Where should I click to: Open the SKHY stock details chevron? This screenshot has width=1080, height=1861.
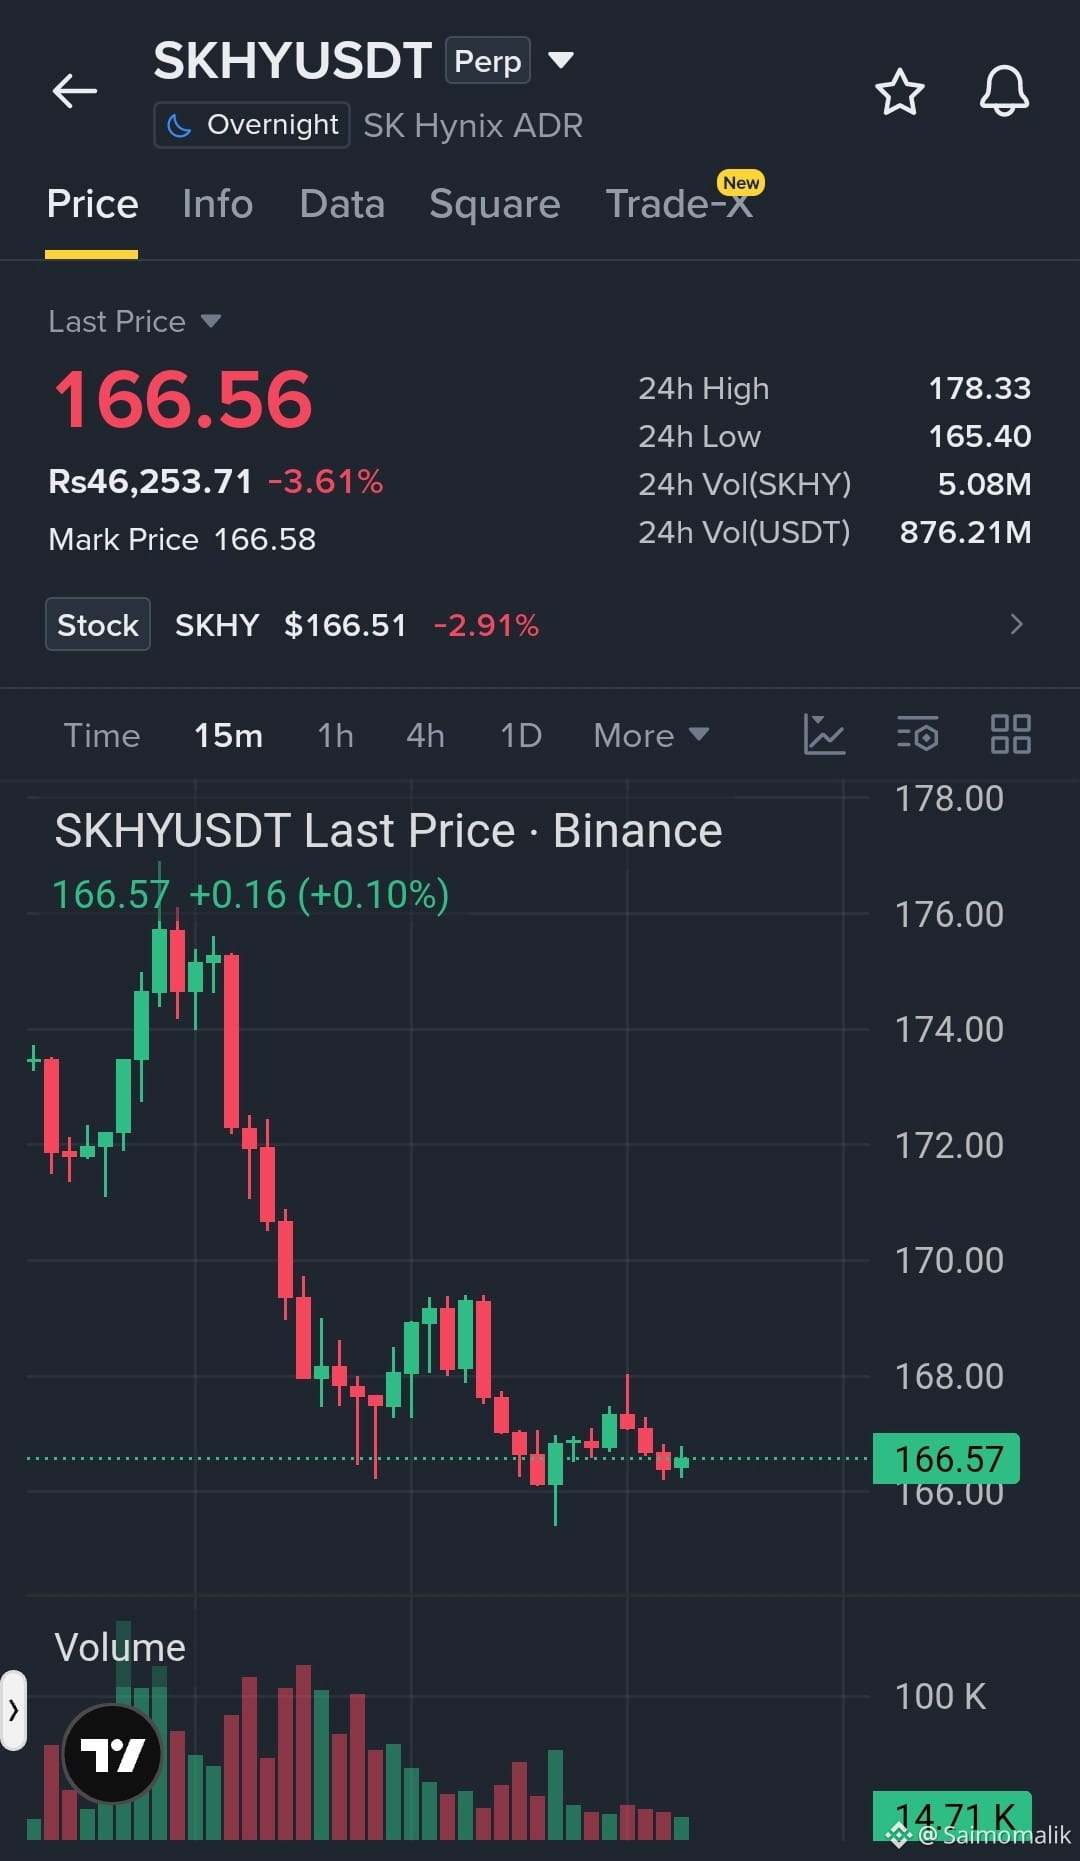coord(1016,624)
